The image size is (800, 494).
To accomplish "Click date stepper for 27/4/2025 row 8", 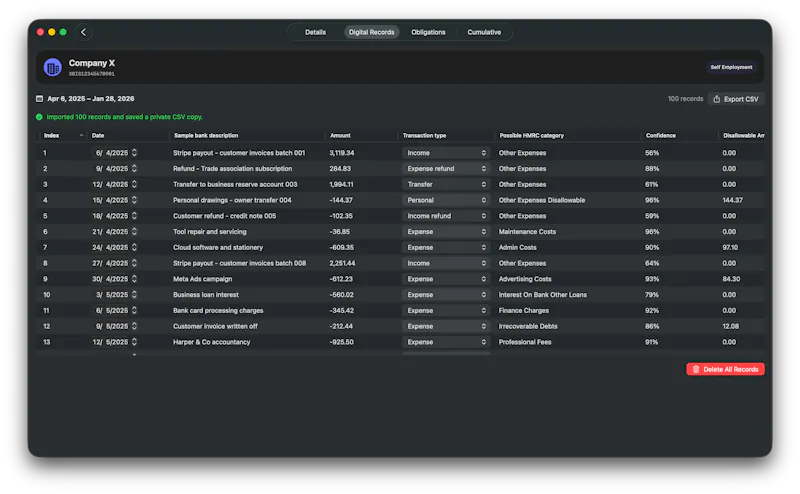I will (x=134, y=263).
